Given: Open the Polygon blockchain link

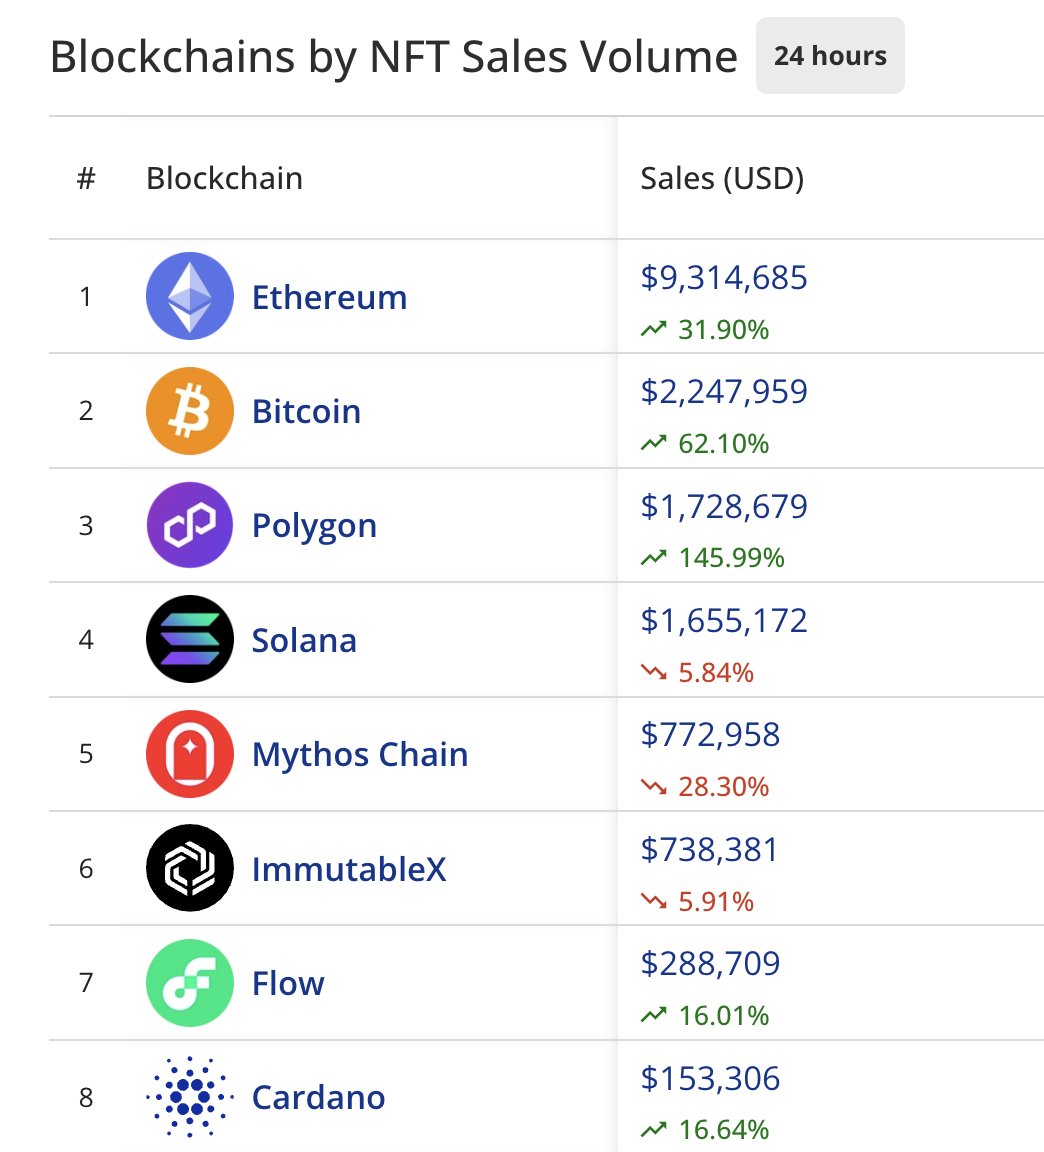Looking at the screenshot, I should (x=314, y=526).
